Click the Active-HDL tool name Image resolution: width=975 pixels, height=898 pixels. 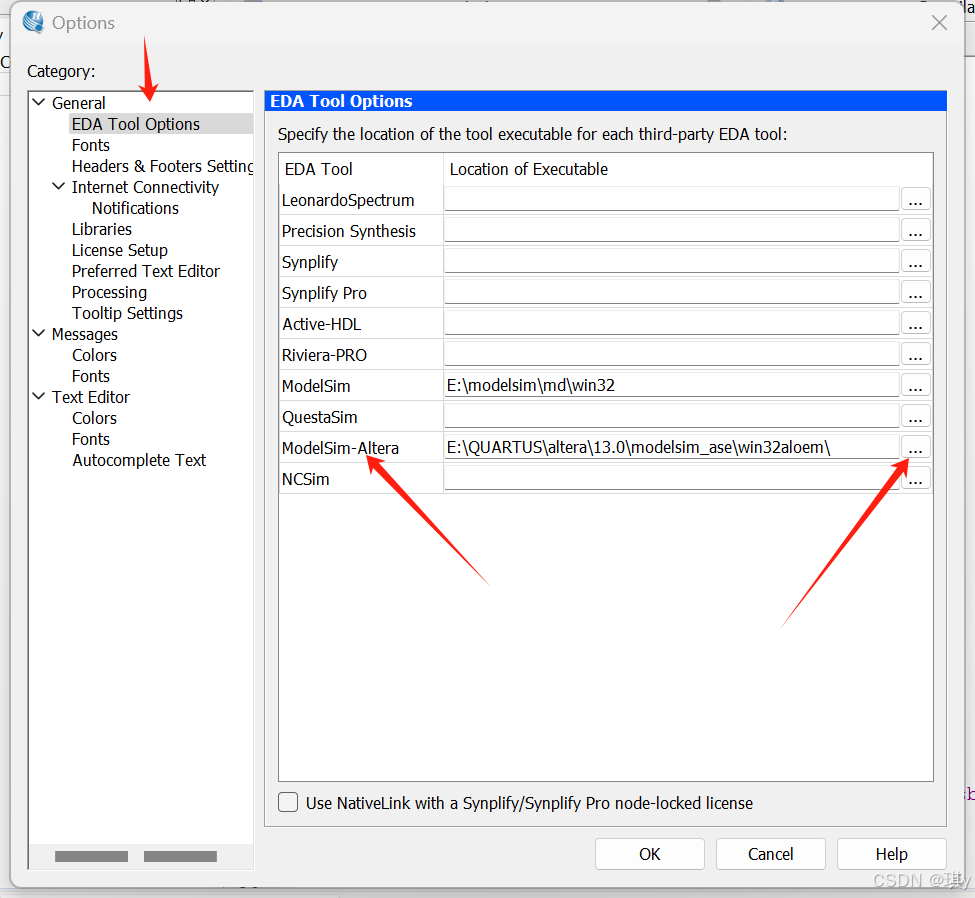pos(321,324)
